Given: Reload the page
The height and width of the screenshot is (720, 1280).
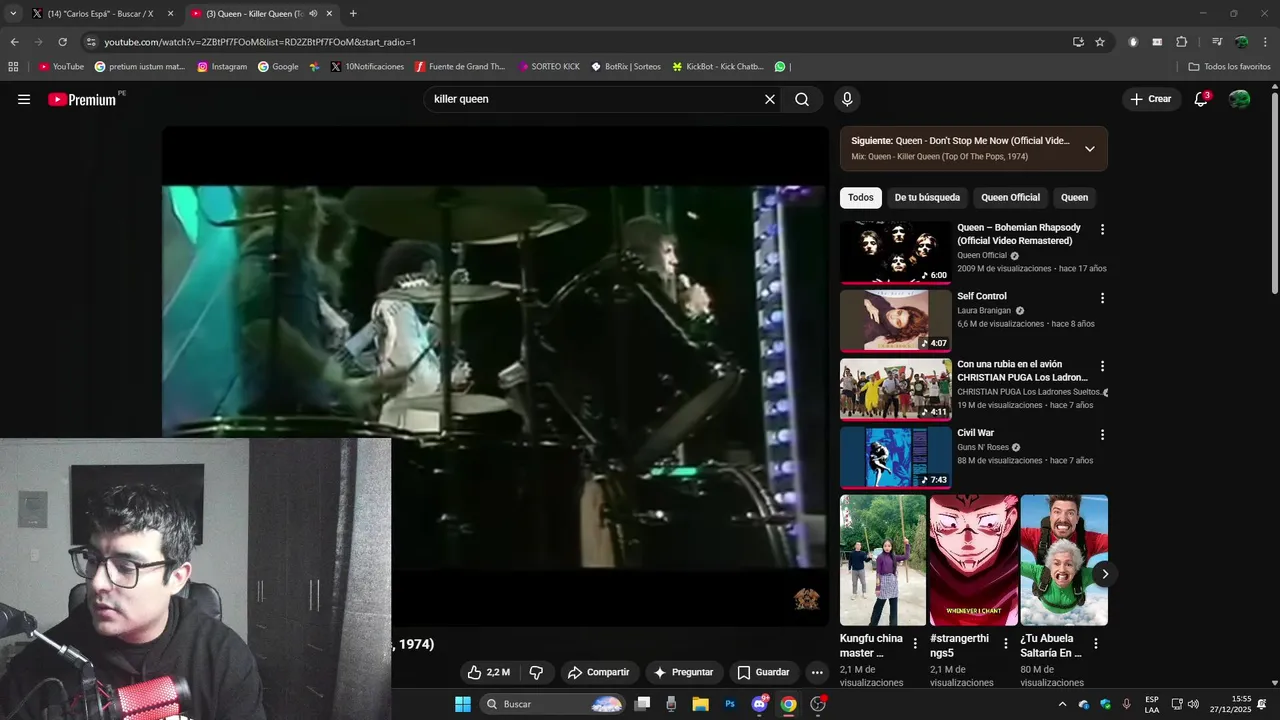Looking at the screenshot, I should (x=62, y=42).
